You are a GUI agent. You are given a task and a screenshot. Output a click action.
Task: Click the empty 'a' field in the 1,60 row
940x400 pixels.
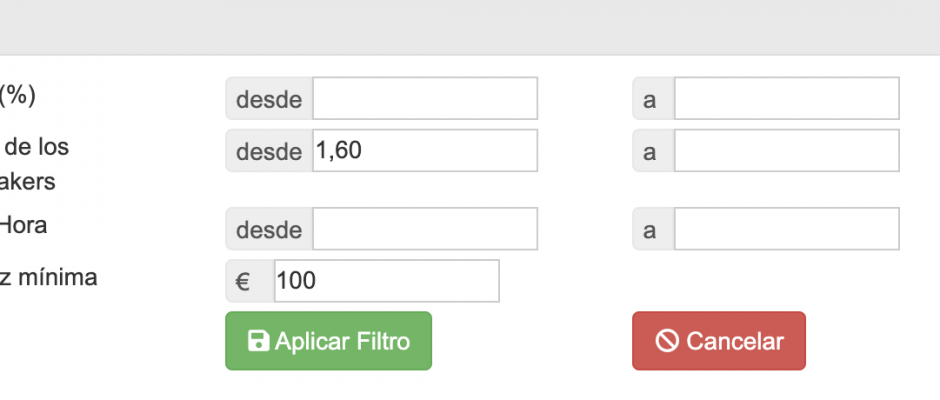click(787, 151)
